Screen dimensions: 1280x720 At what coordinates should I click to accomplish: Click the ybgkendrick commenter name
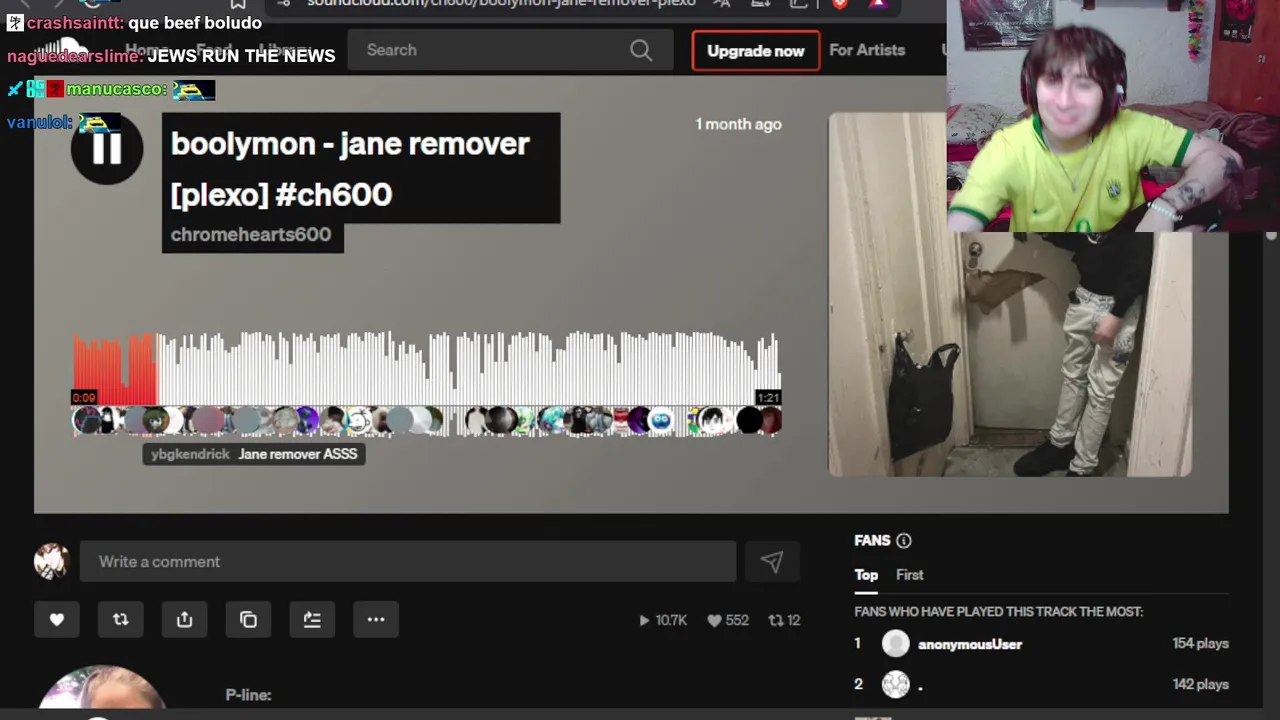tap(190, 454)
